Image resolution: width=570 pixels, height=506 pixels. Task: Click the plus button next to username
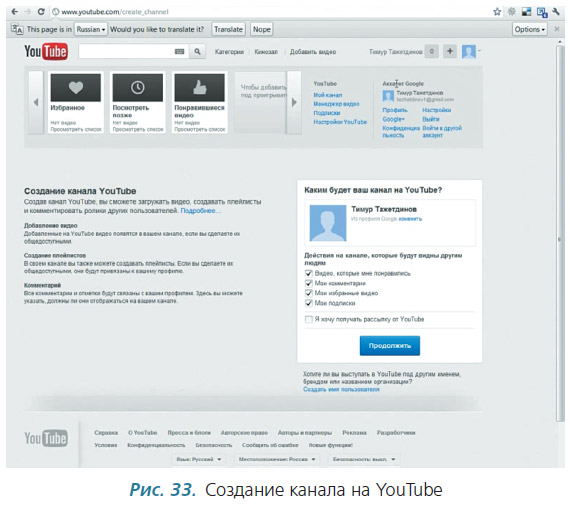tap(450, 51)
